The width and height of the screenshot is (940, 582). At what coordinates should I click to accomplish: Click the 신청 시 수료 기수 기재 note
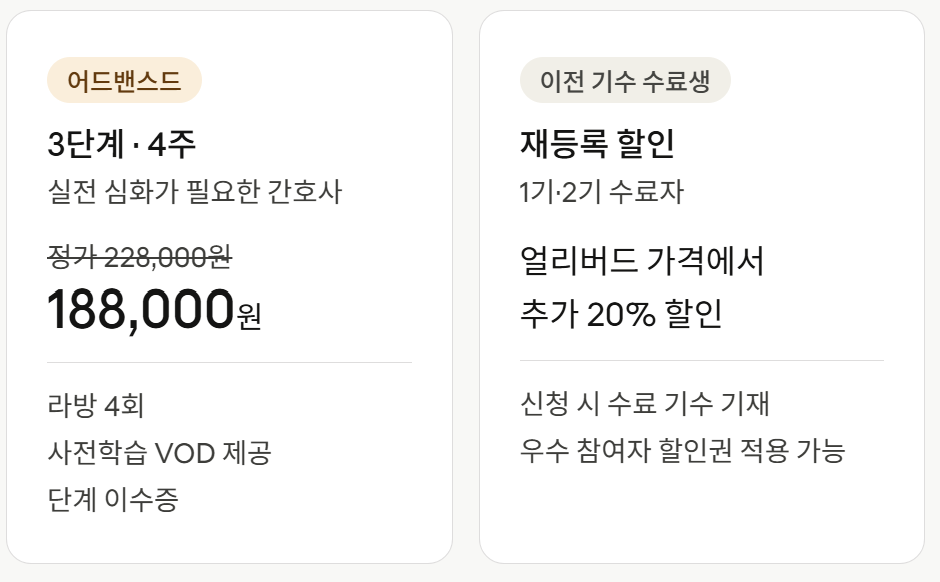point(644,404)
